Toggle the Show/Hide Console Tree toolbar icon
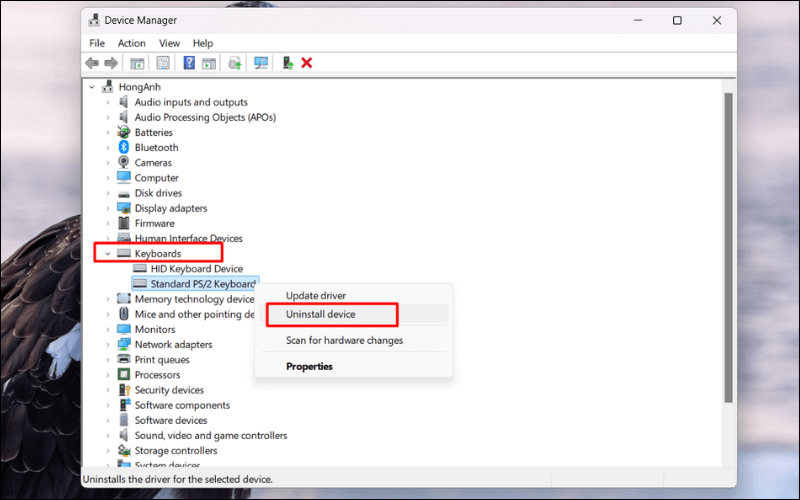The width and height of the screenshot is (800, 500). [137, 63]
